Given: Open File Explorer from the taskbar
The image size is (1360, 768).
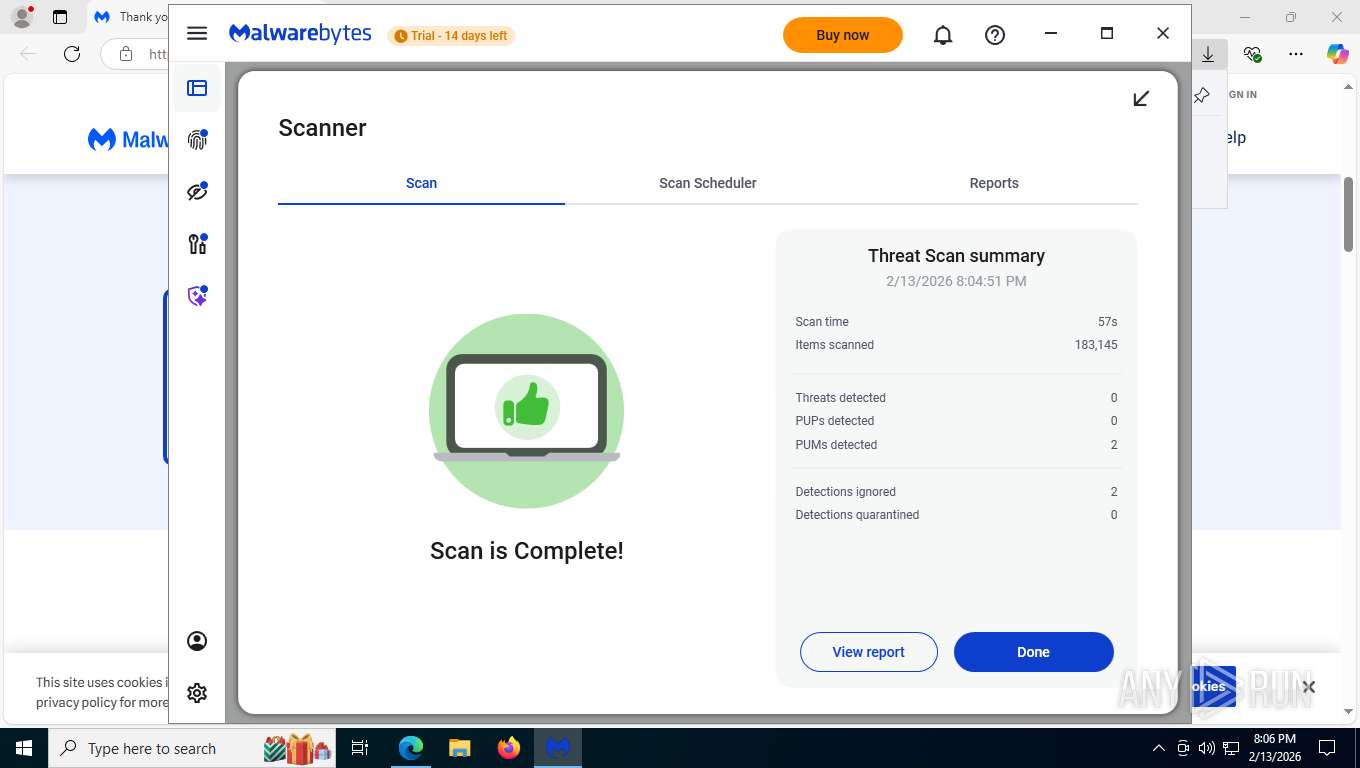Looking at the screenshot, I should click(x=459, y=748).
